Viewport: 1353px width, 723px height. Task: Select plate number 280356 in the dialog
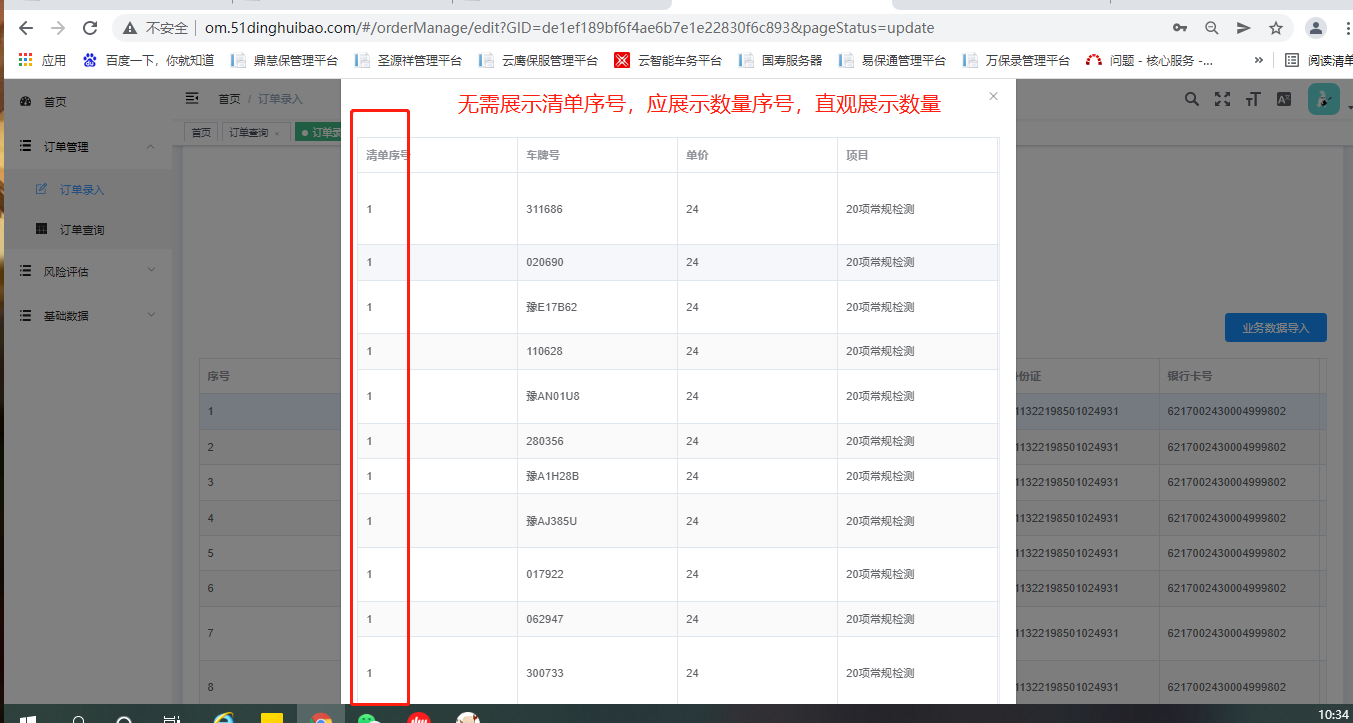point(544,441)
